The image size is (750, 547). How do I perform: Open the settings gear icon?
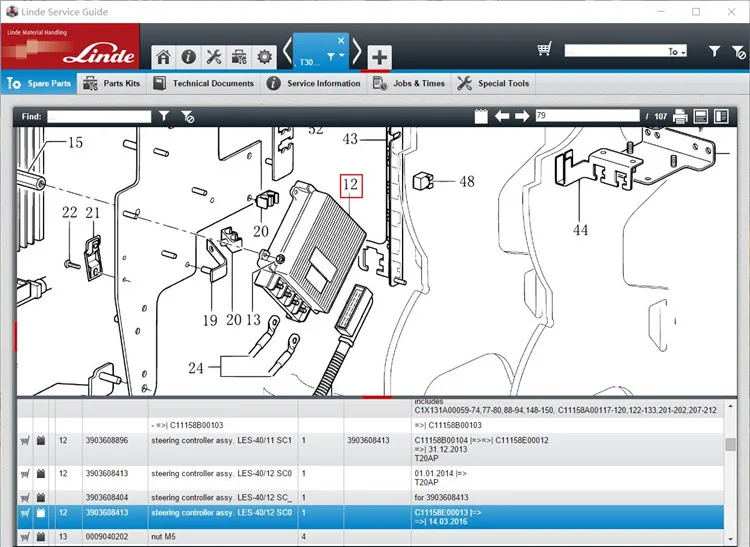point(265,57)
